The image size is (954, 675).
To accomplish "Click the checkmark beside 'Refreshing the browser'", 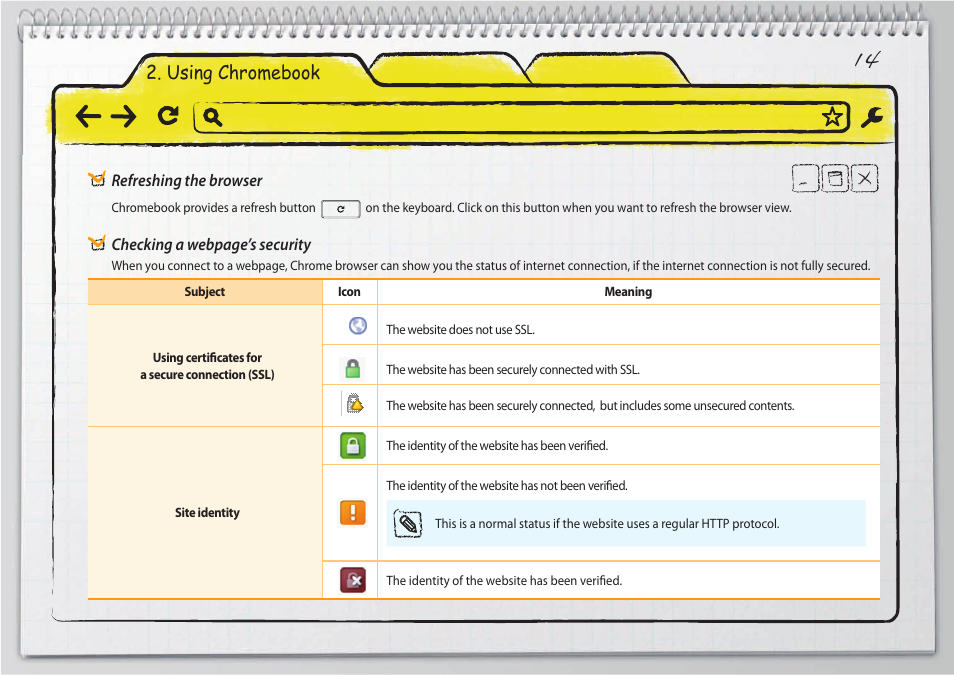I will 97,179.
